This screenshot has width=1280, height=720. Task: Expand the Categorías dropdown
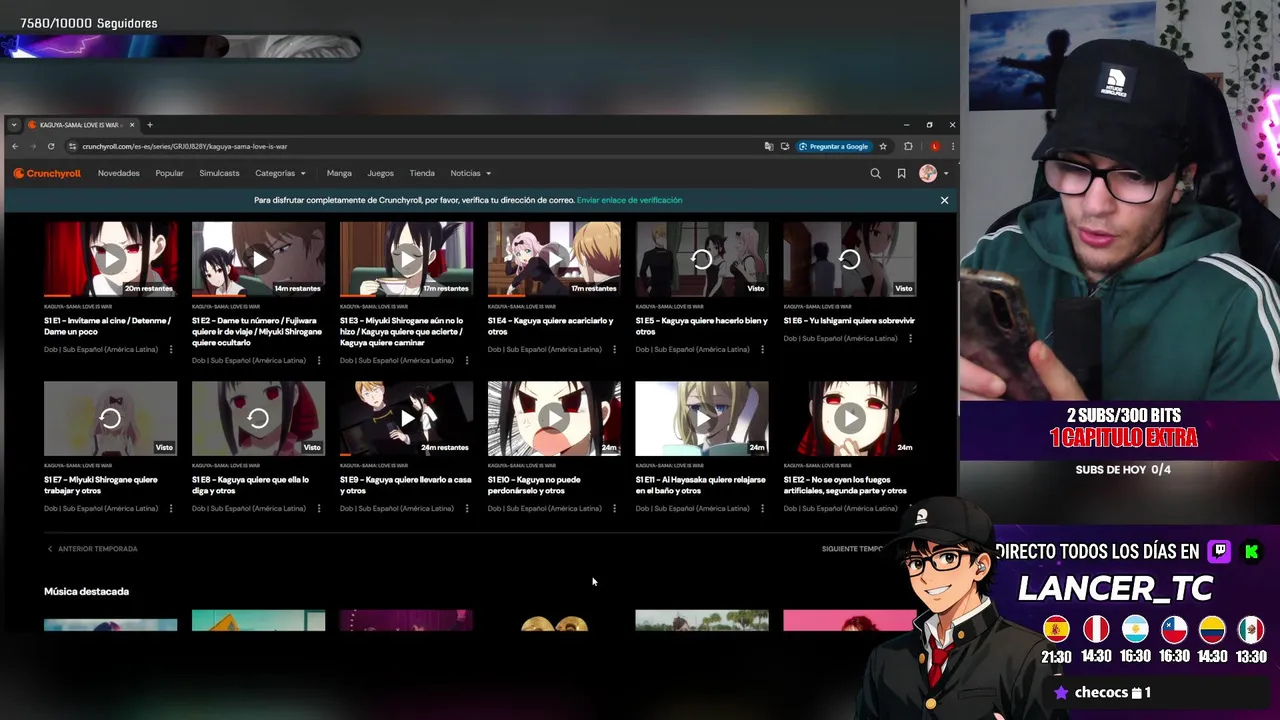pyautogui.click(x=280, y=173)
